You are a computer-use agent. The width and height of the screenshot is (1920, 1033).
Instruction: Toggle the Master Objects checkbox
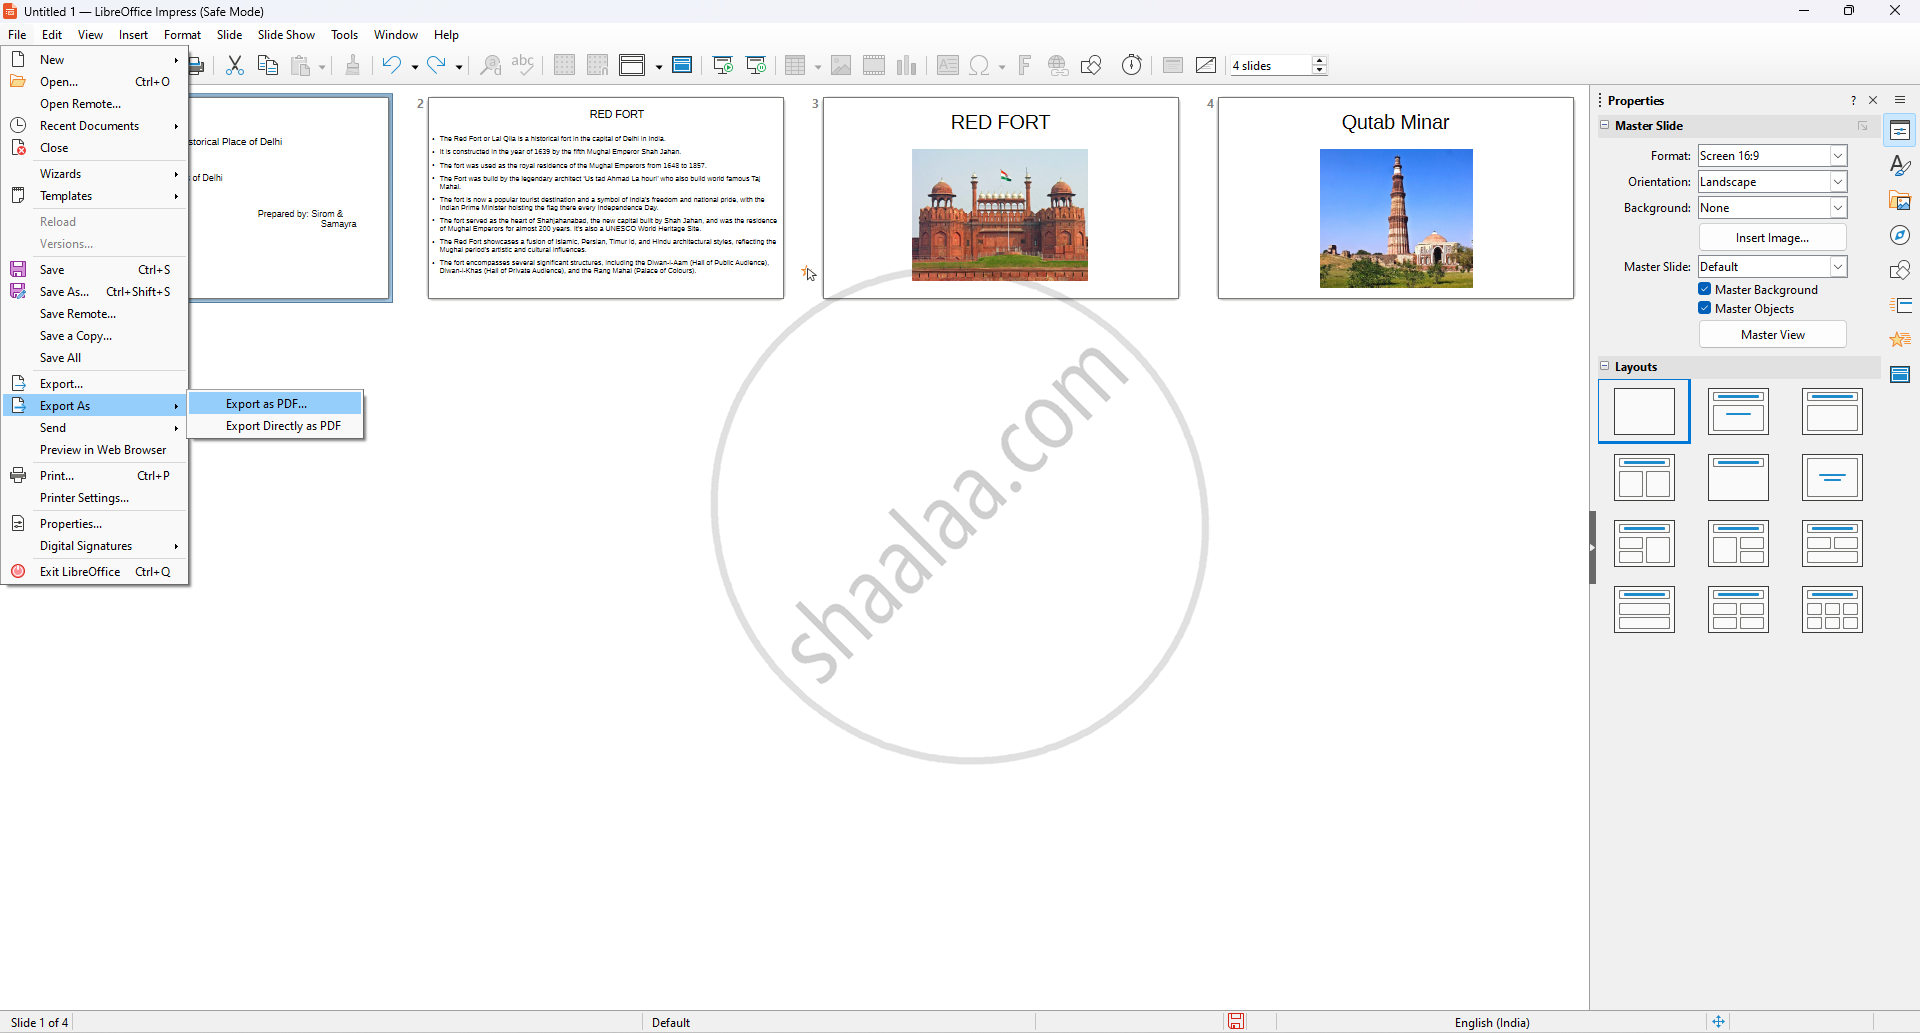[x=1705, y=308]
